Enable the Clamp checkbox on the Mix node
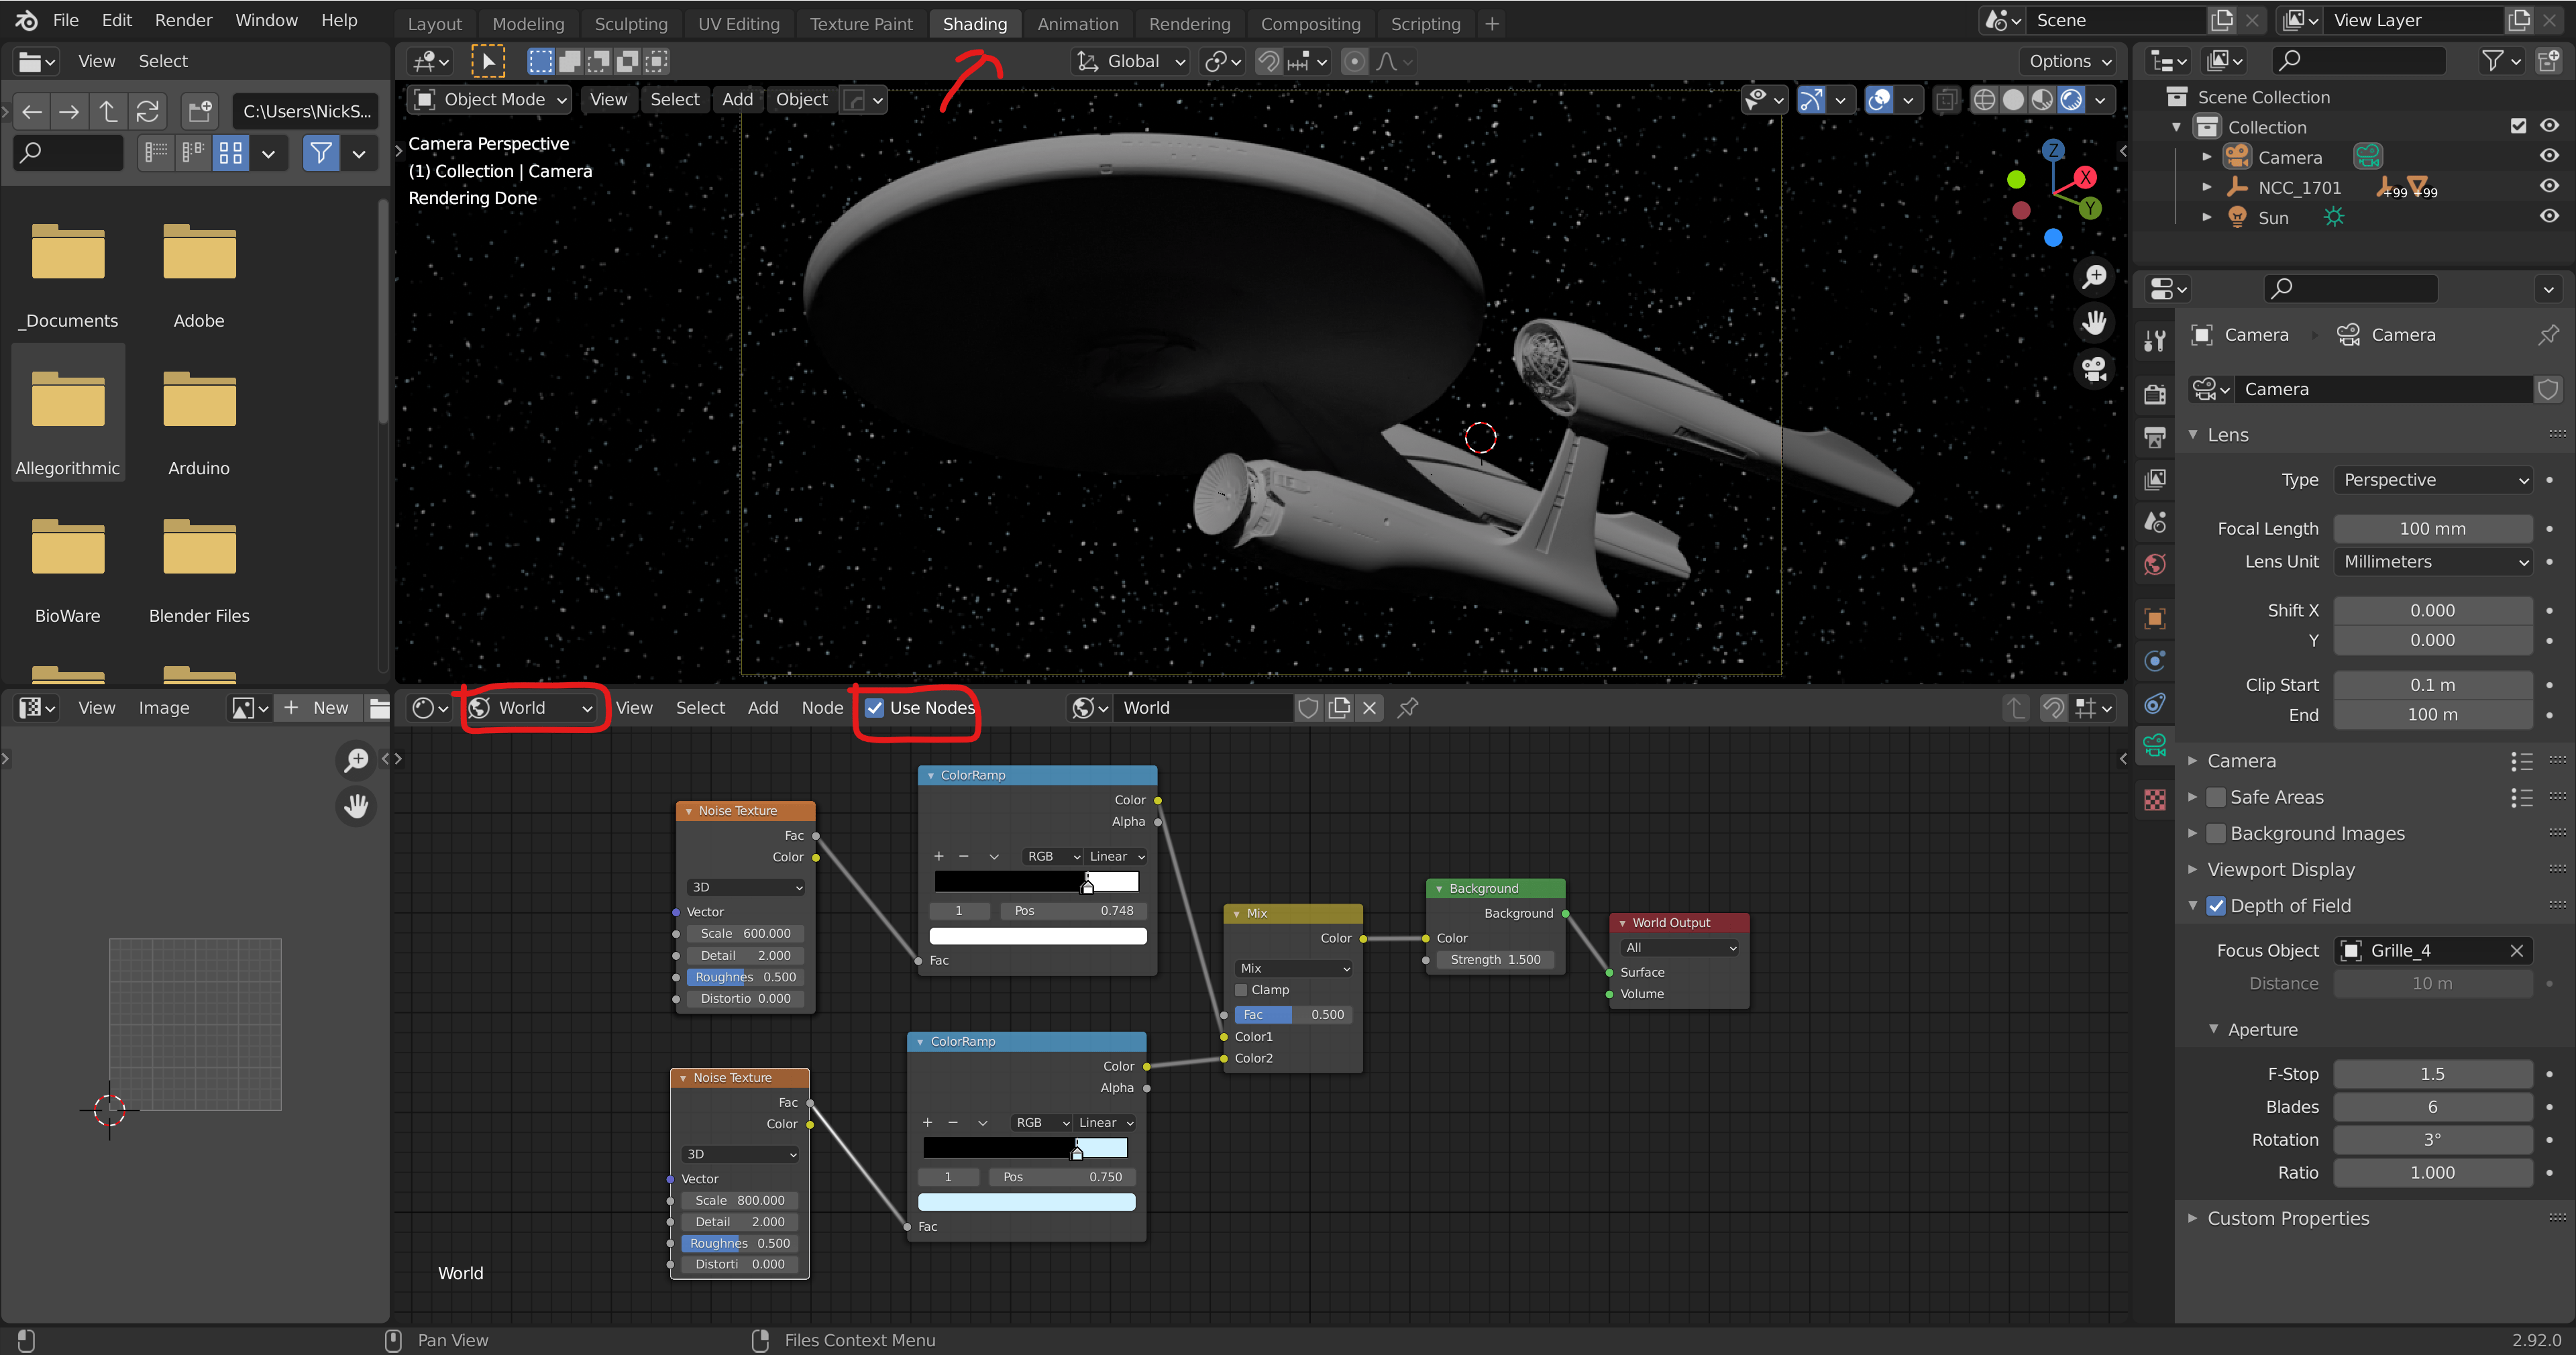The height and width of the screenshot is (1355, 2576). (1241, 990)
